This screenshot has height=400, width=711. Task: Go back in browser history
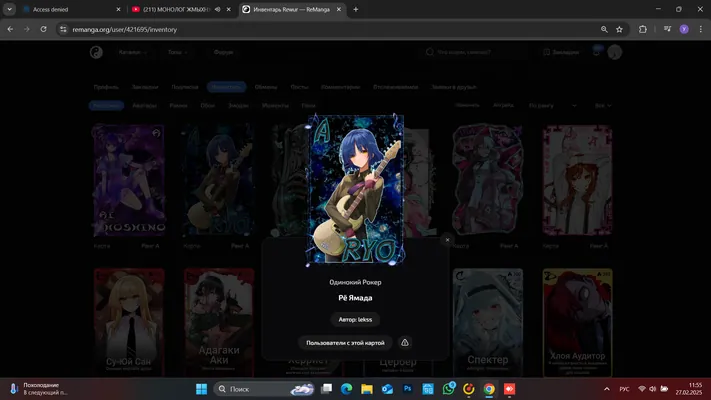[x=10, y=29]
